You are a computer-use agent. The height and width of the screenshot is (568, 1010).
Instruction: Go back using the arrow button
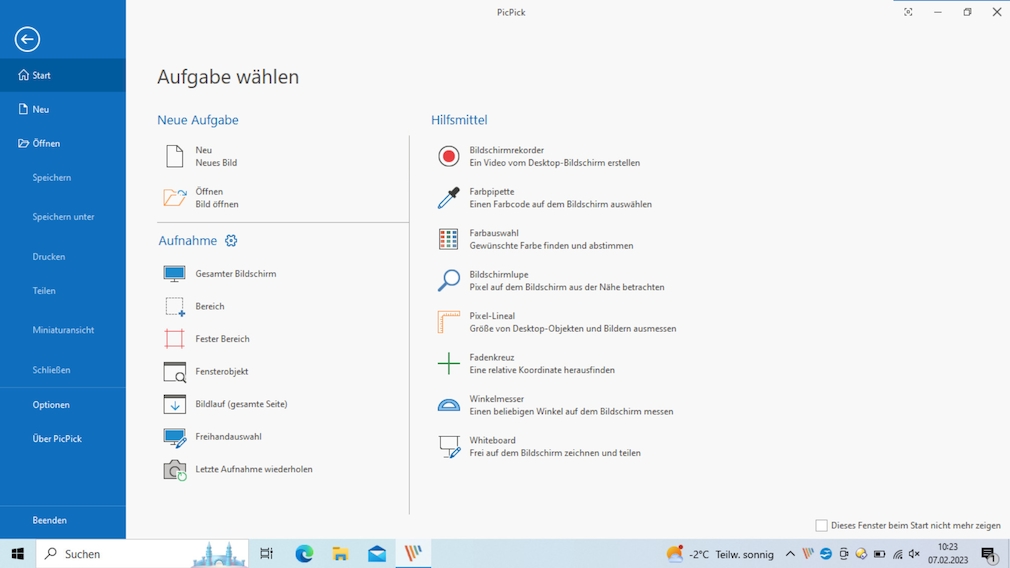click(x=27, y=39)
